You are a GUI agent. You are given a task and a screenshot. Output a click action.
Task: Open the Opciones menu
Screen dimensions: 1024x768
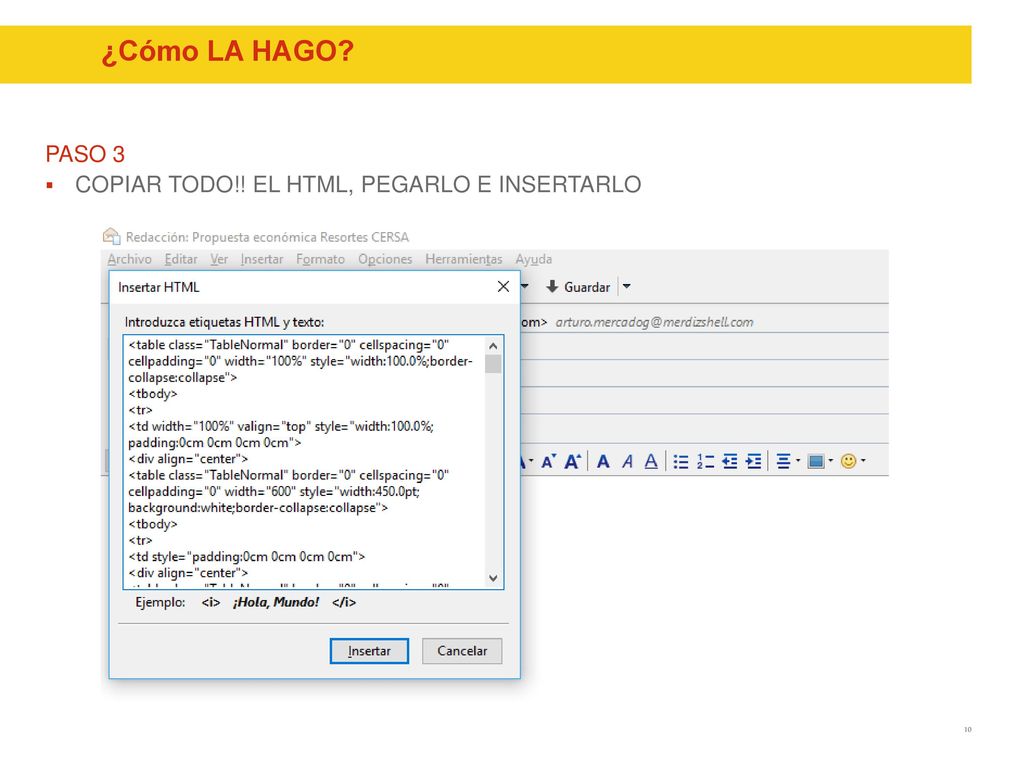pyautogui.click(x=385, y=259)
